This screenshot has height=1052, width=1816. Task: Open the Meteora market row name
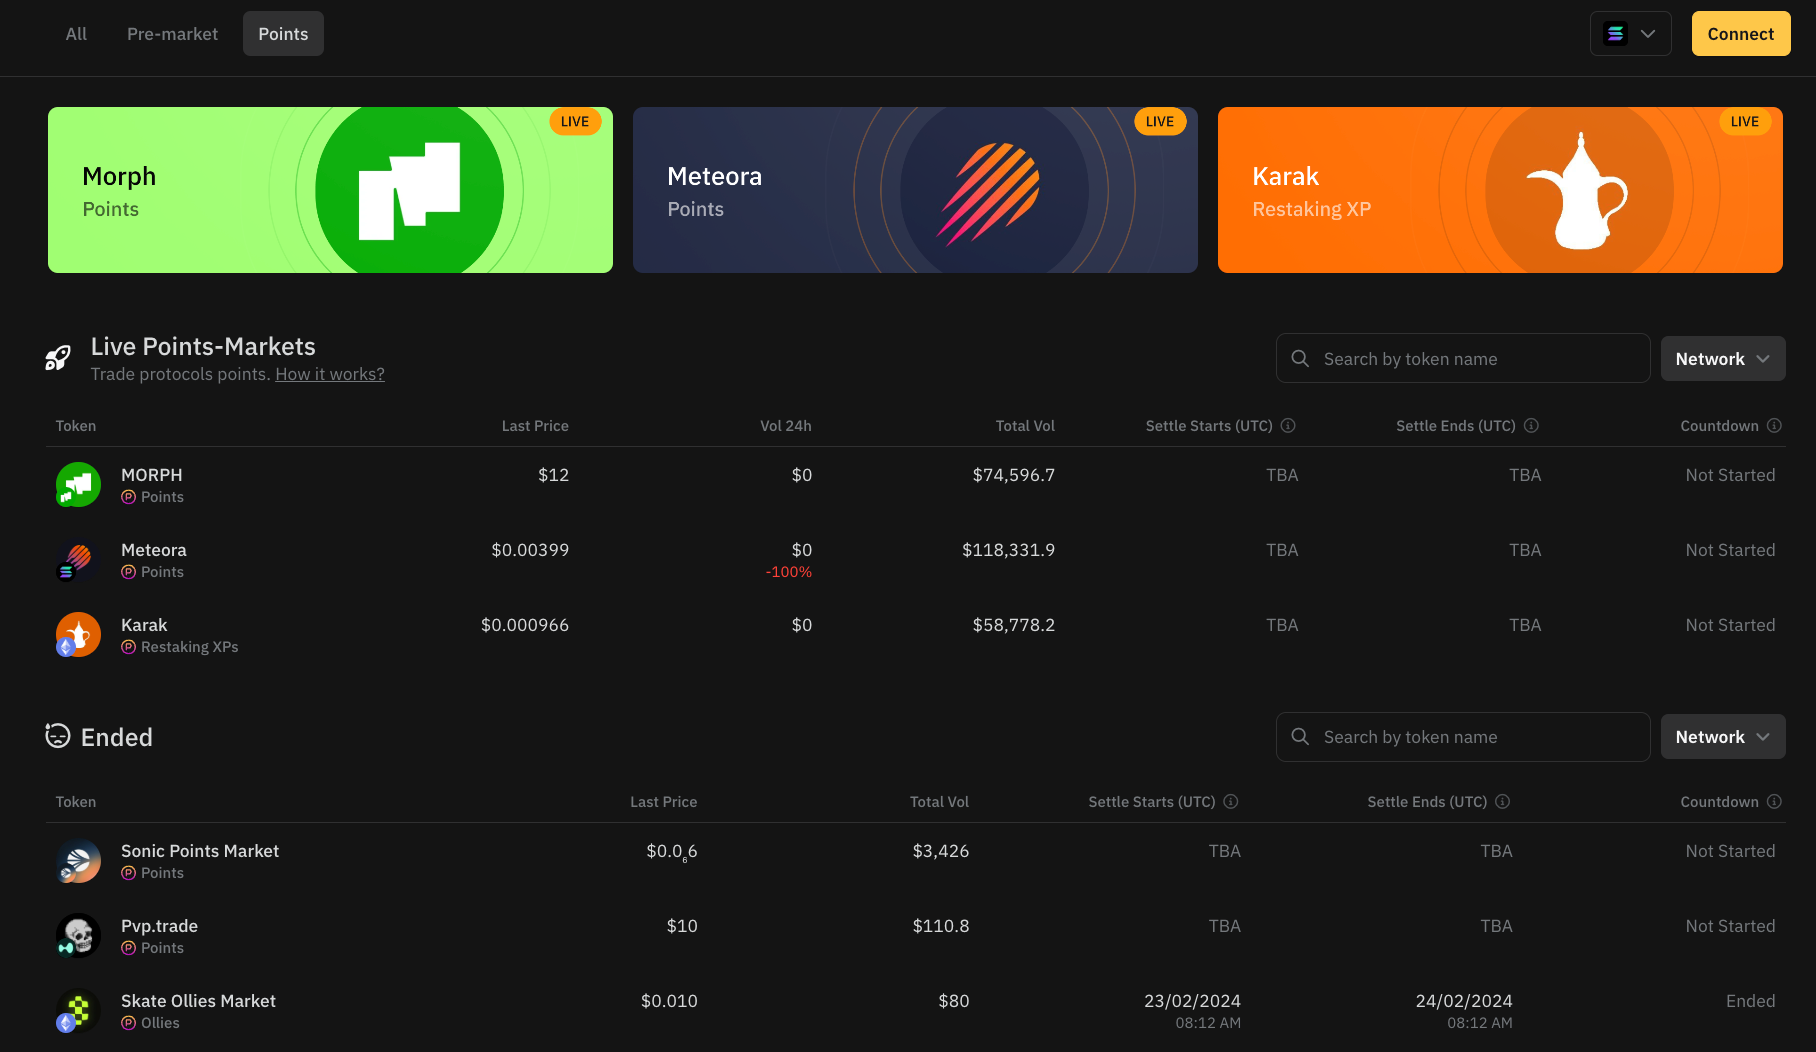pyautogui.click(x=154, y=550)
